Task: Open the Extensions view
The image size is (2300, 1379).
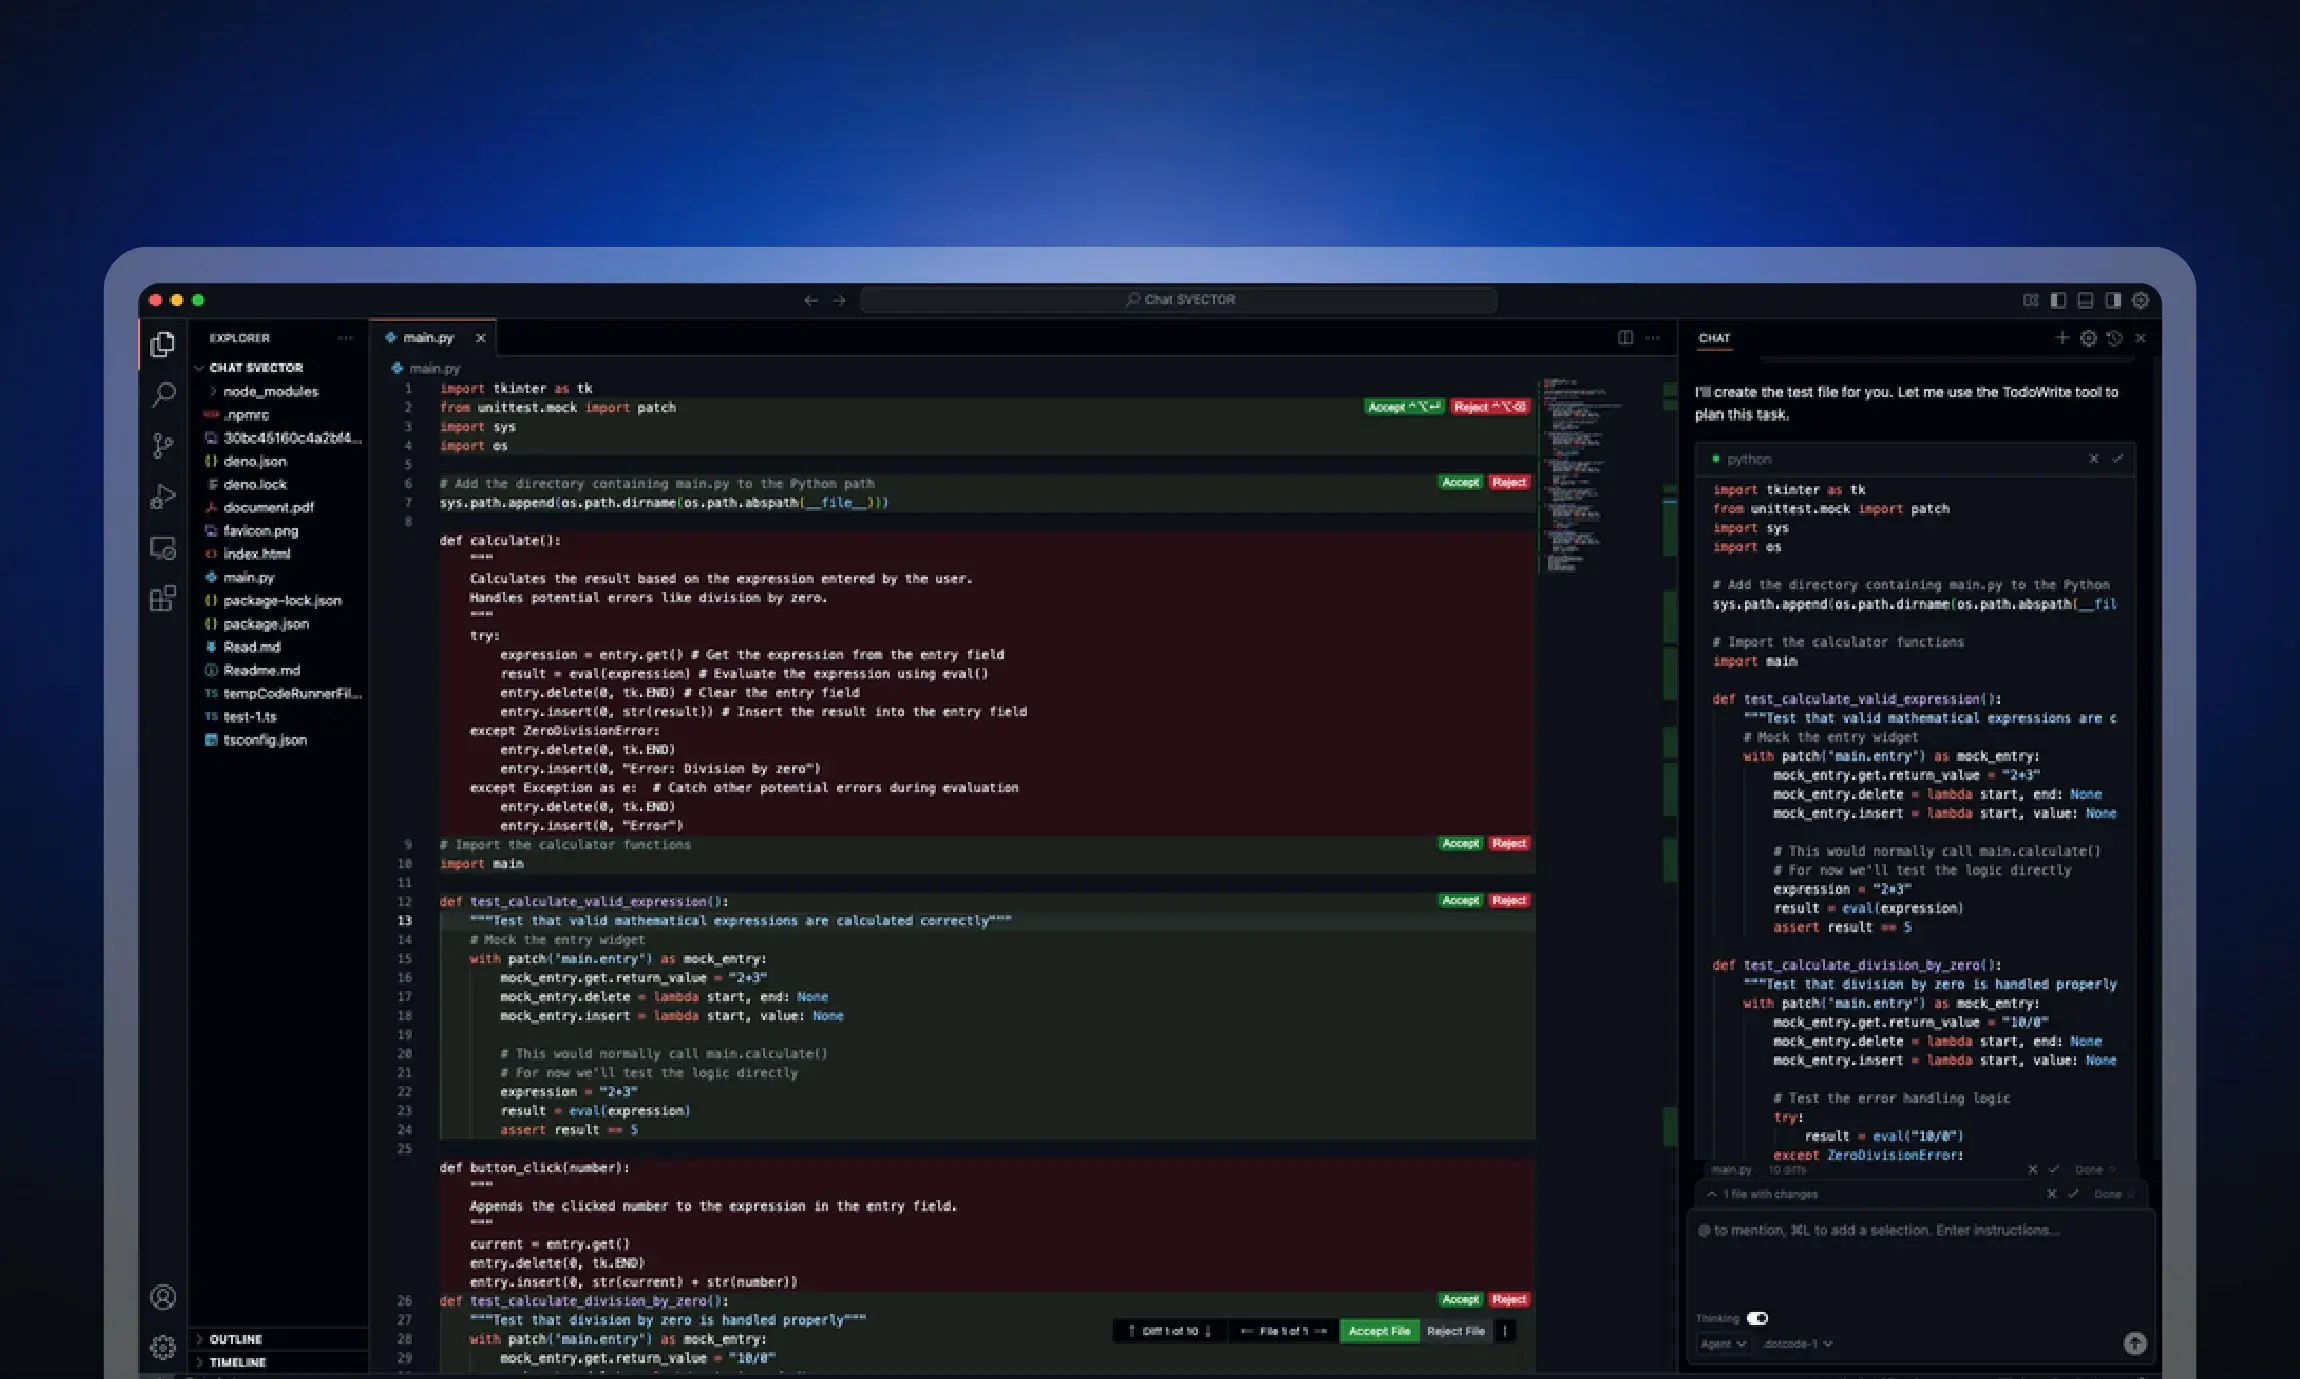Action: click(x=163, y=599)
